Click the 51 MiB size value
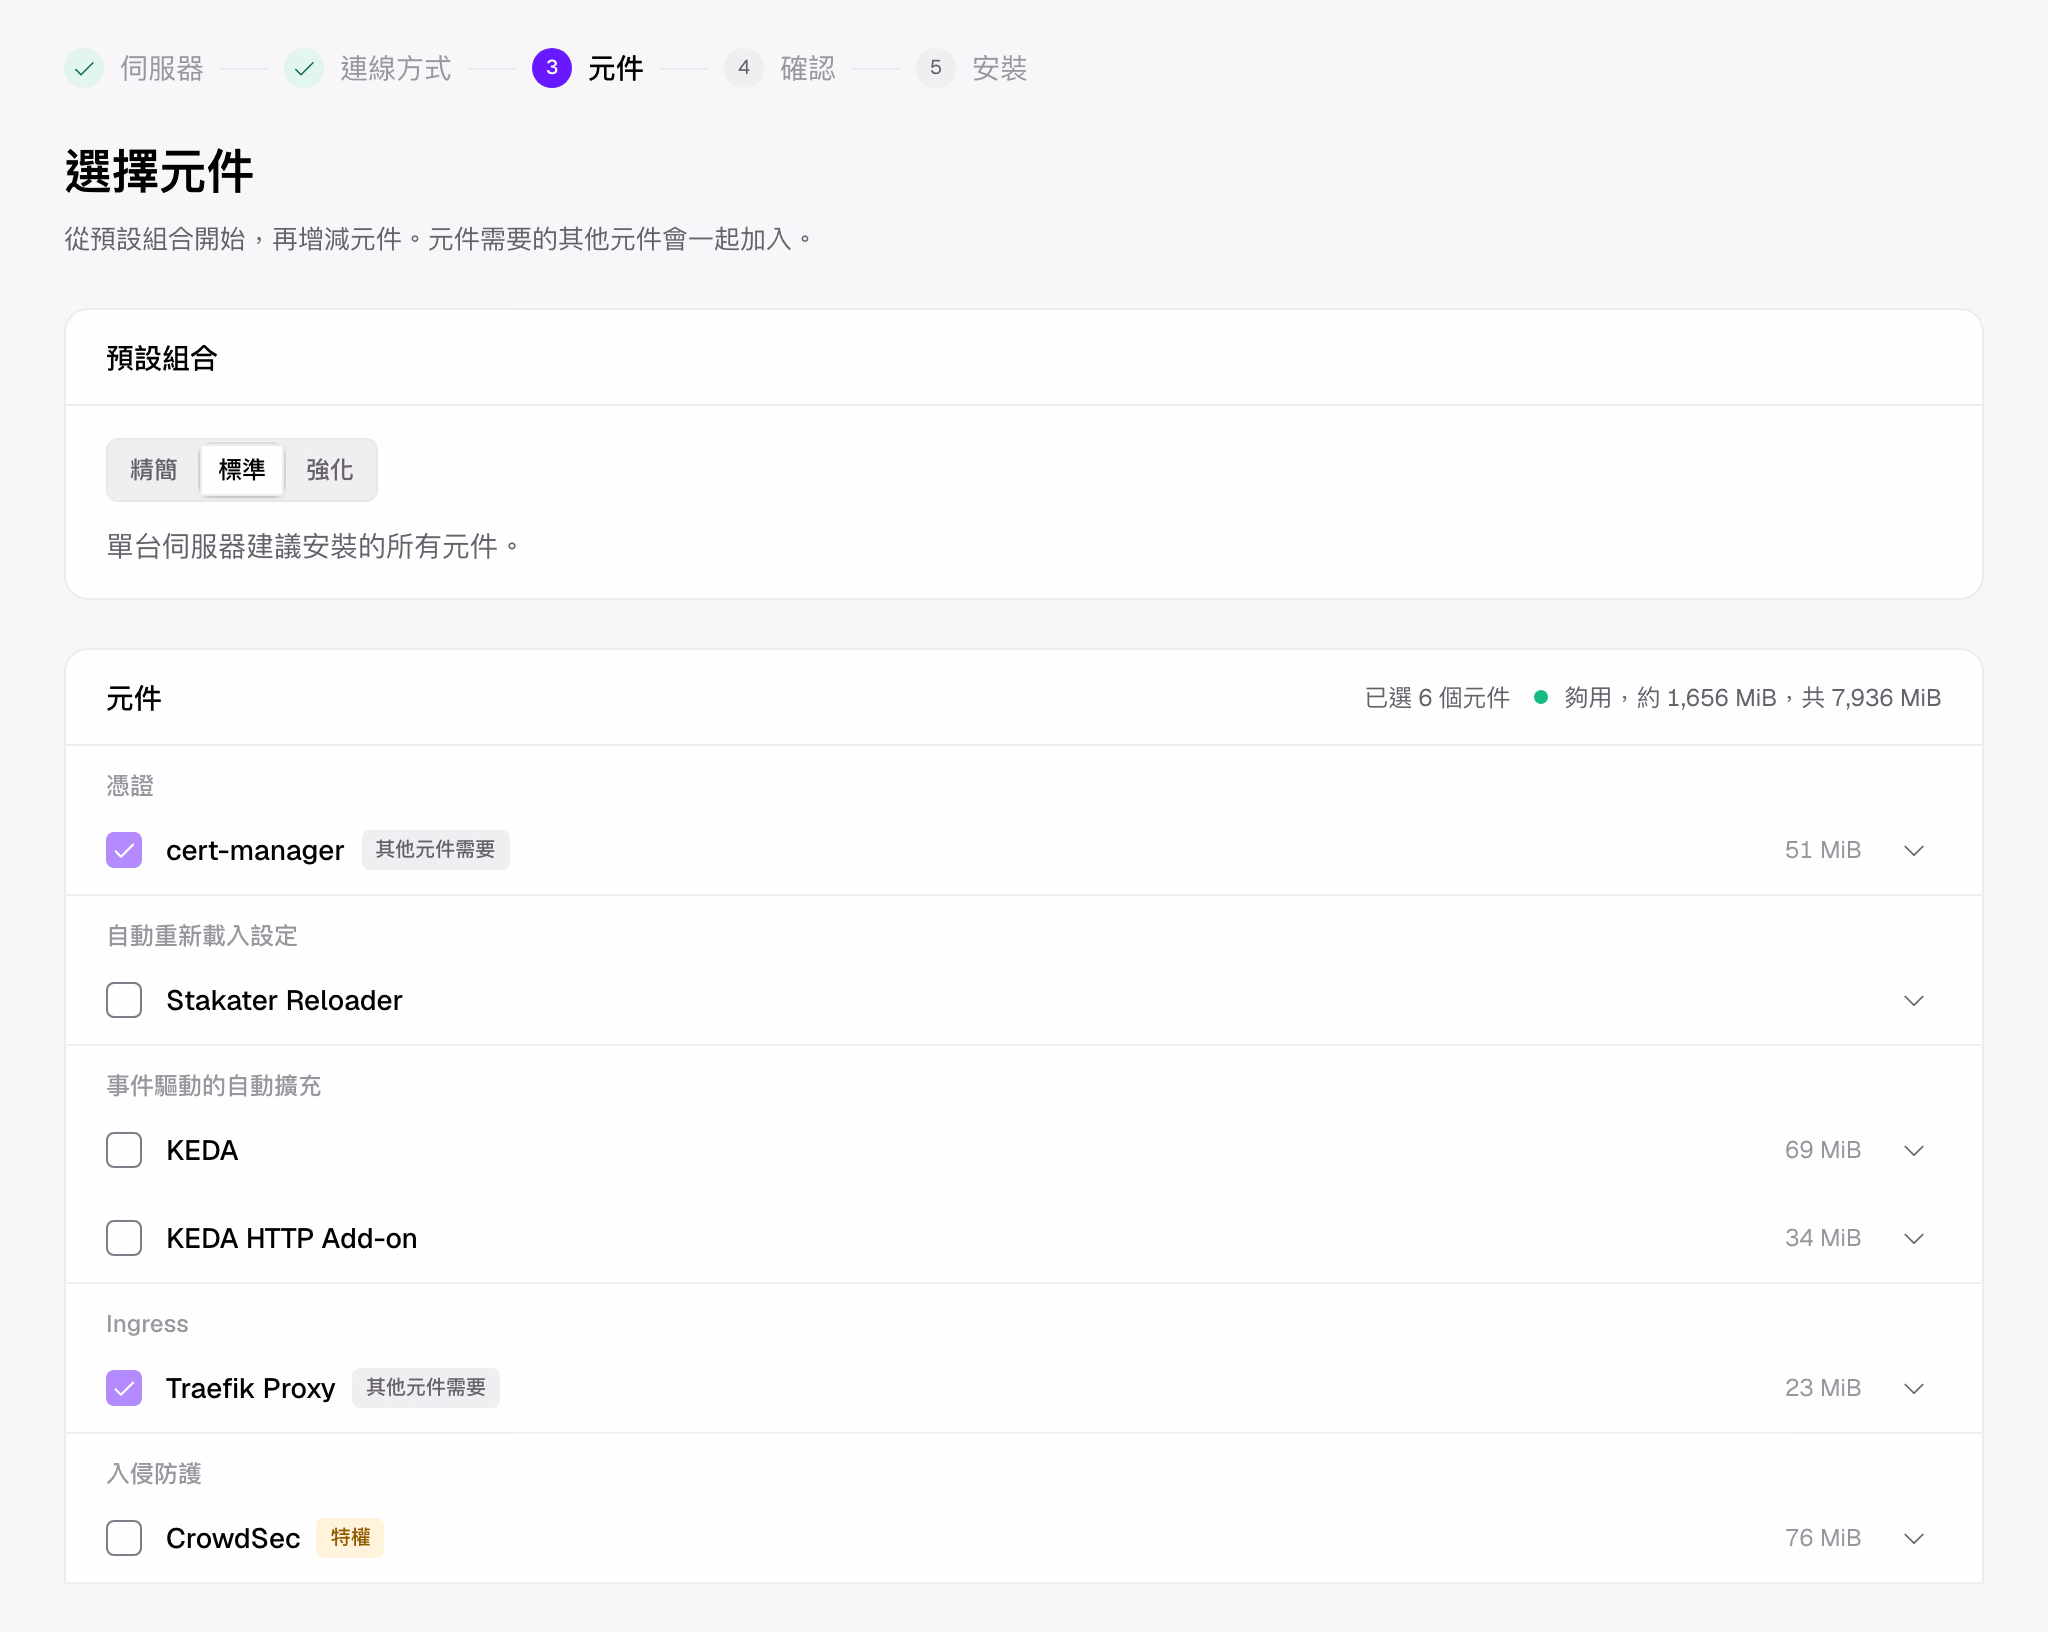This screenshot has width=2048, height=1632. (1823, 850)
